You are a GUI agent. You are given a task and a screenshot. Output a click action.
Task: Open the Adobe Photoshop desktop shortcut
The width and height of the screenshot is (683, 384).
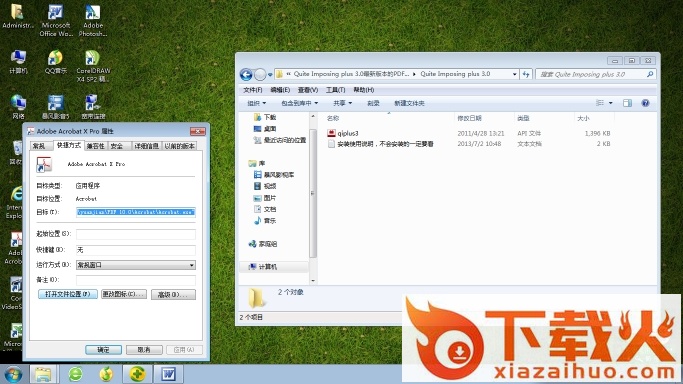tap(93, 20)
